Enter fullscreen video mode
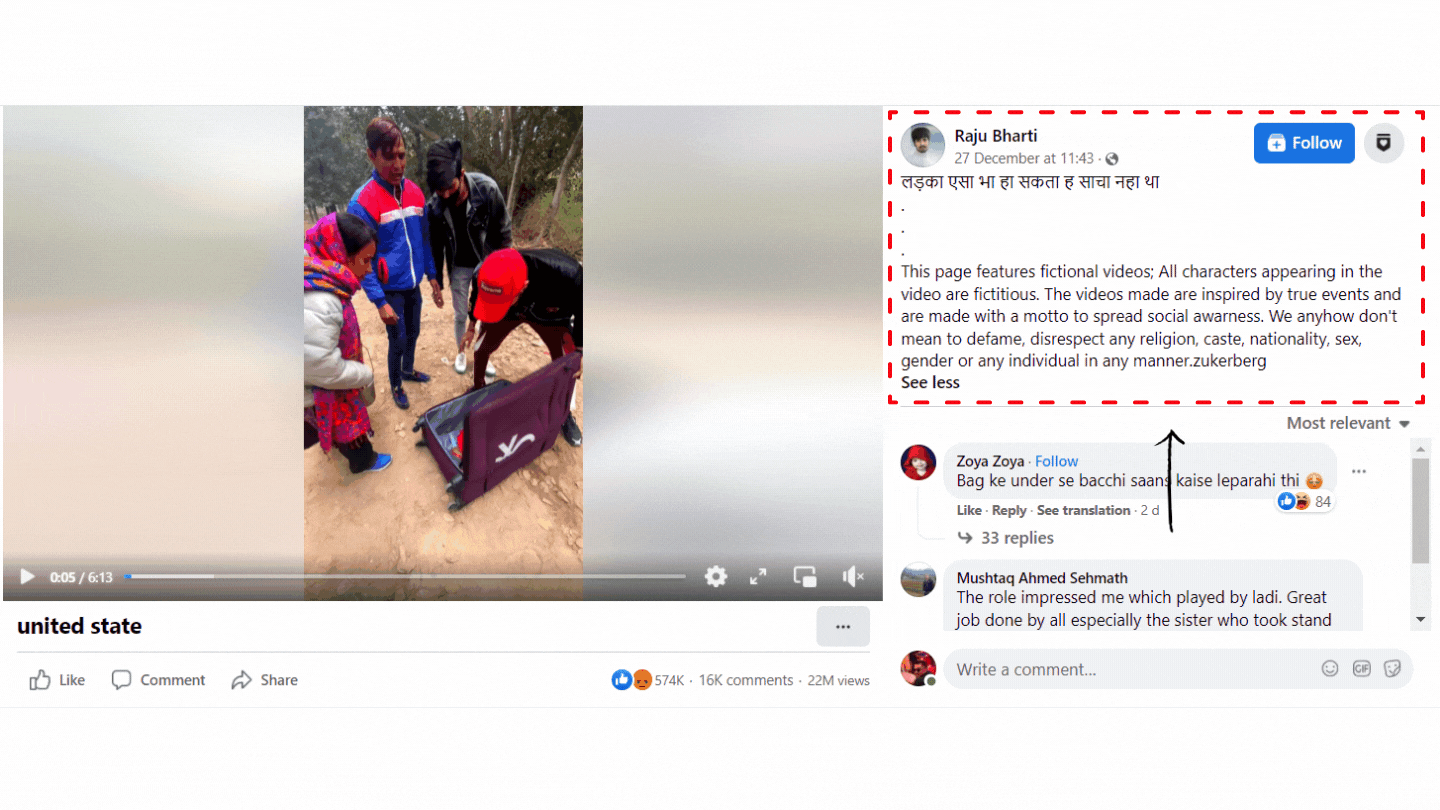Viewport: 1440px width, 810px height. coord(758,576)
